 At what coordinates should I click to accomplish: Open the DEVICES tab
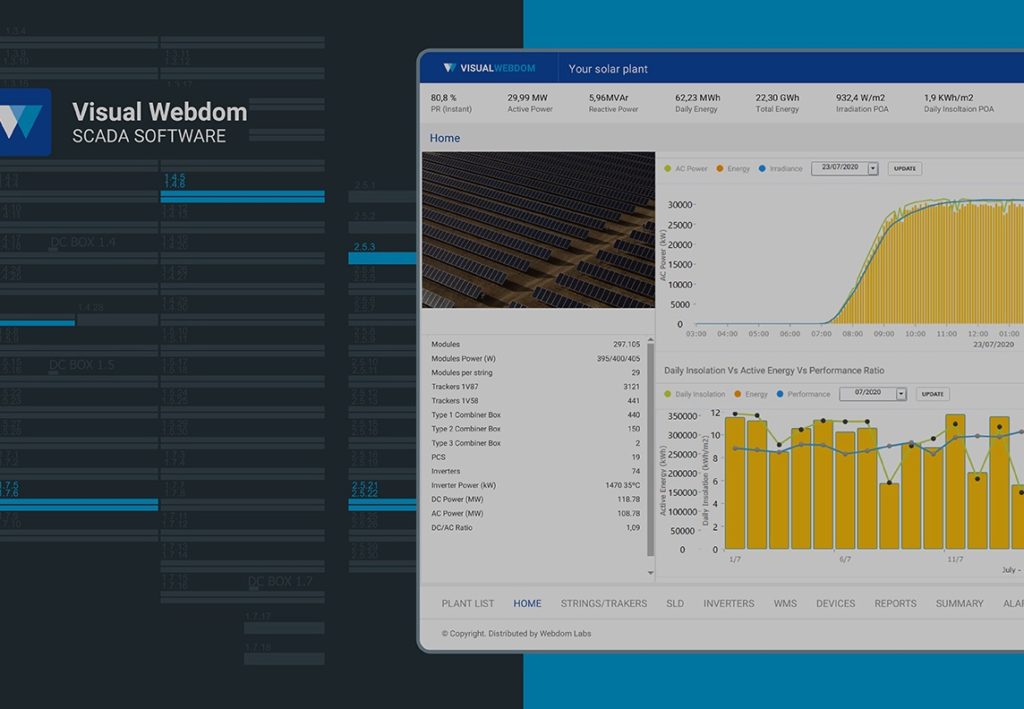click(835, 603)
